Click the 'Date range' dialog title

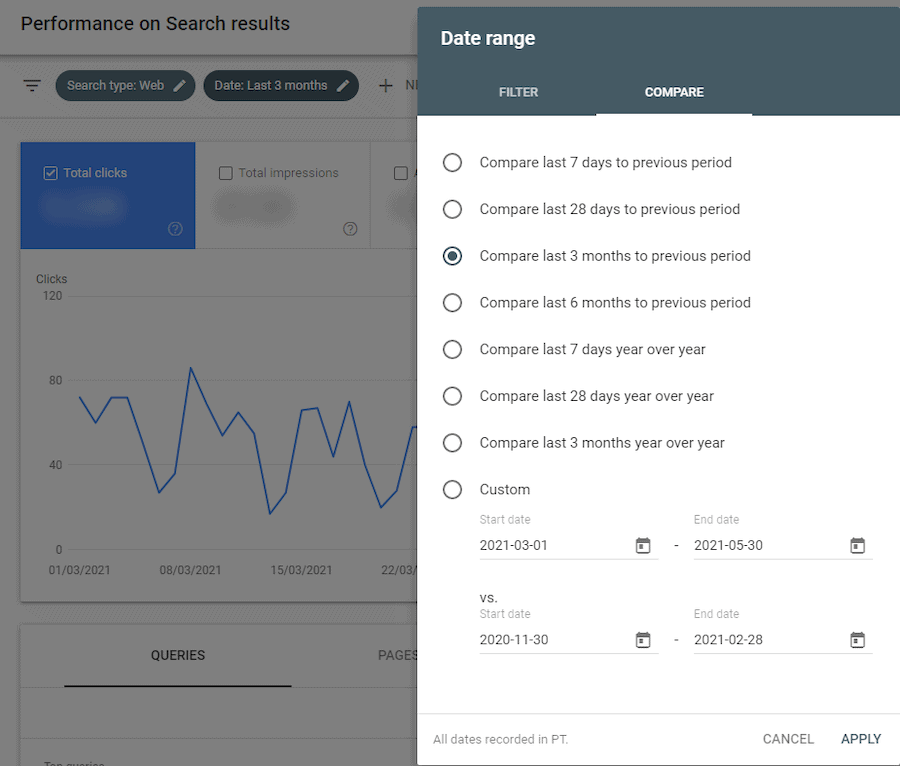[488, 38]
